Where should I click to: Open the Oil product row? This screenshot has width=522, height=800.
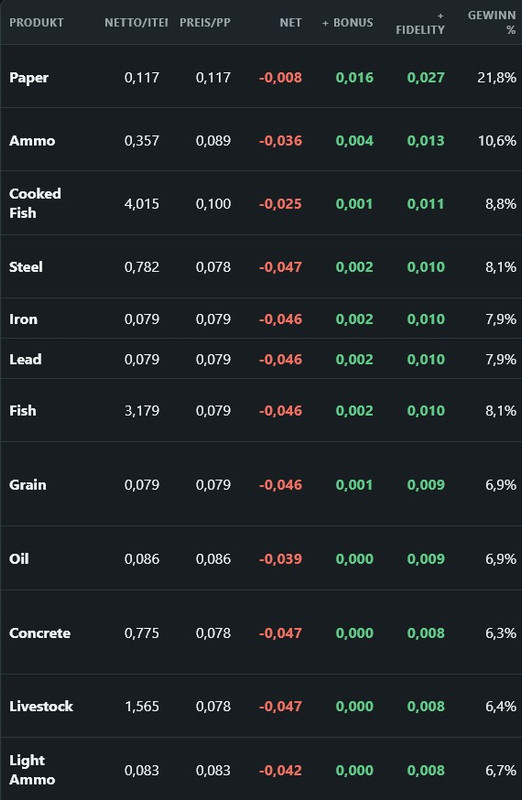(x=261, y=558)
